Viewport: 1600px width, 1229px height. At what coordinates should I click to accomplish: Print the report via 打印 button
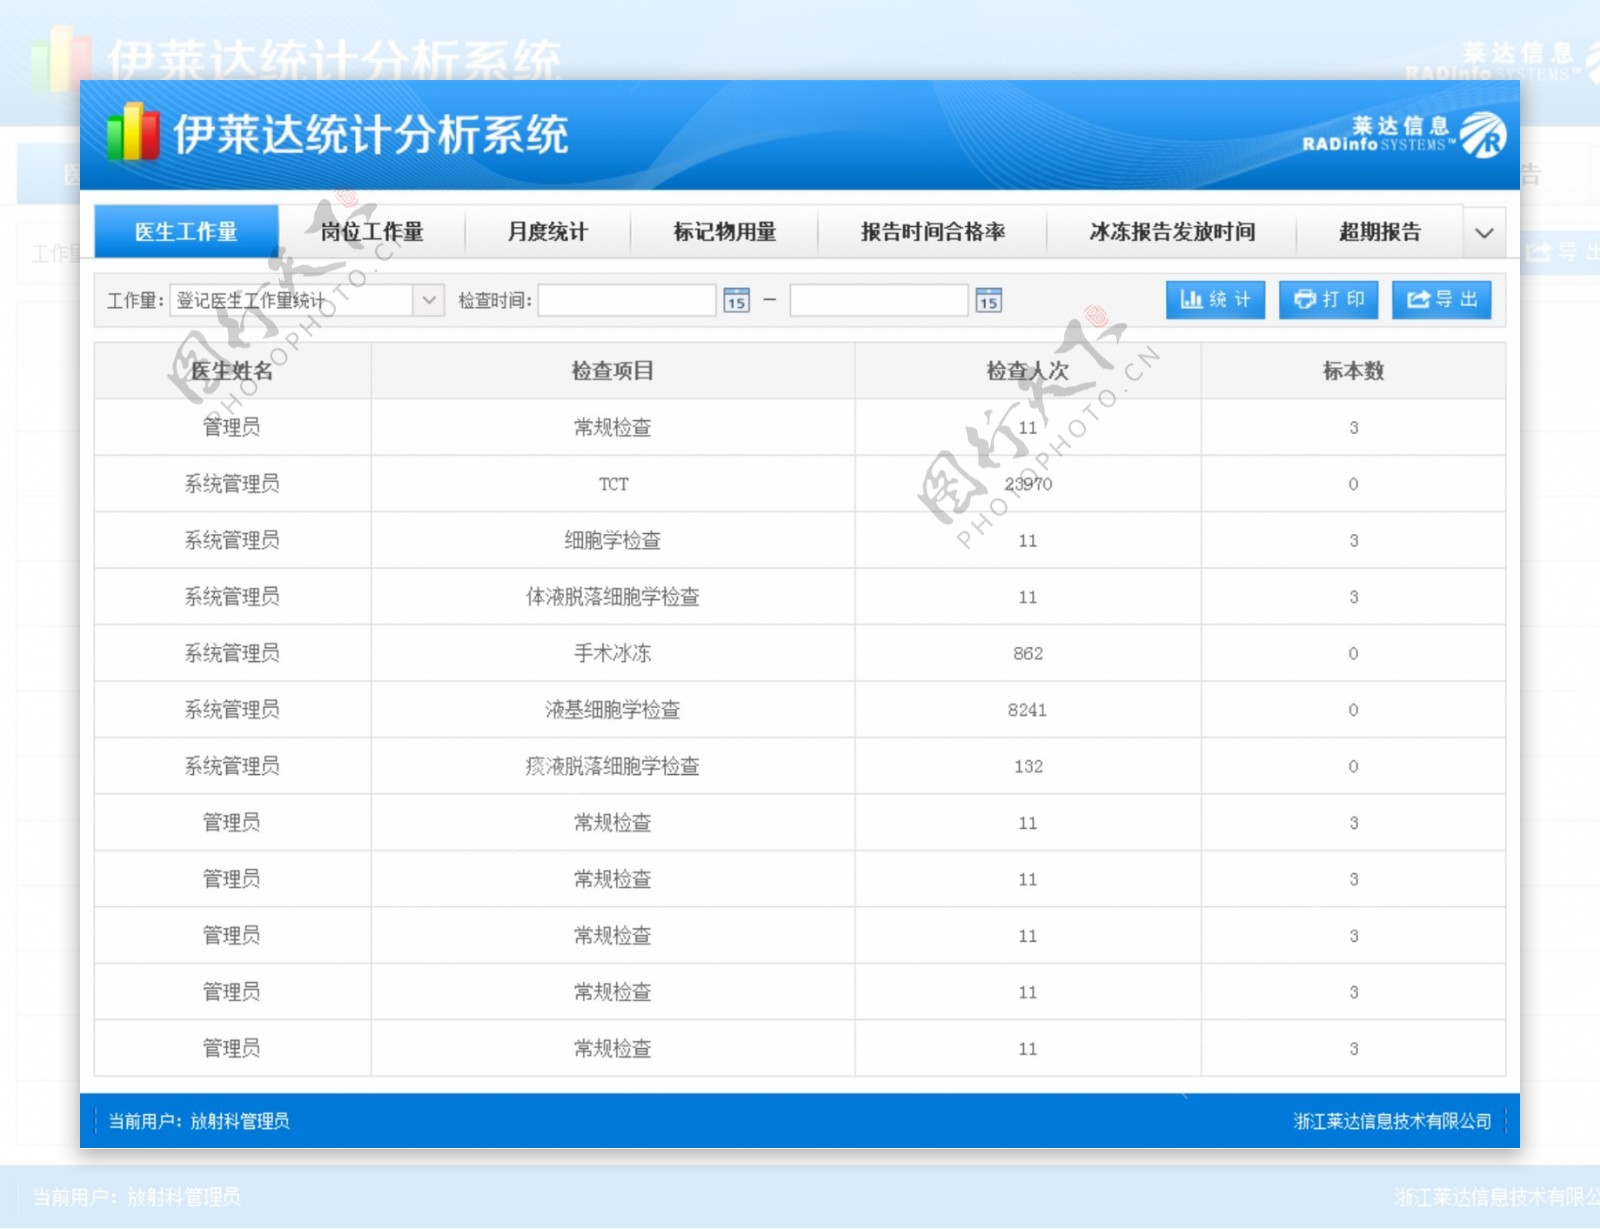pos(1329,300)
